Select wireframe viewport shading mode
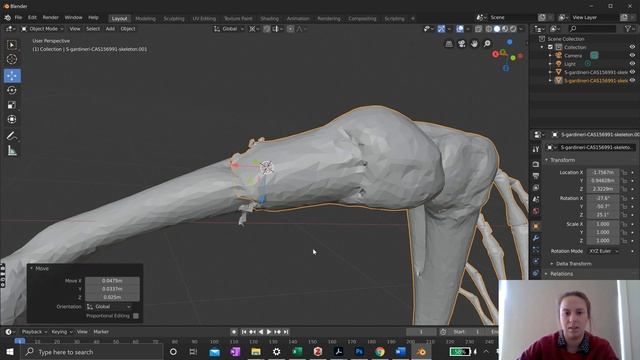Screen dimensions: 640x360 coord(489,29)
